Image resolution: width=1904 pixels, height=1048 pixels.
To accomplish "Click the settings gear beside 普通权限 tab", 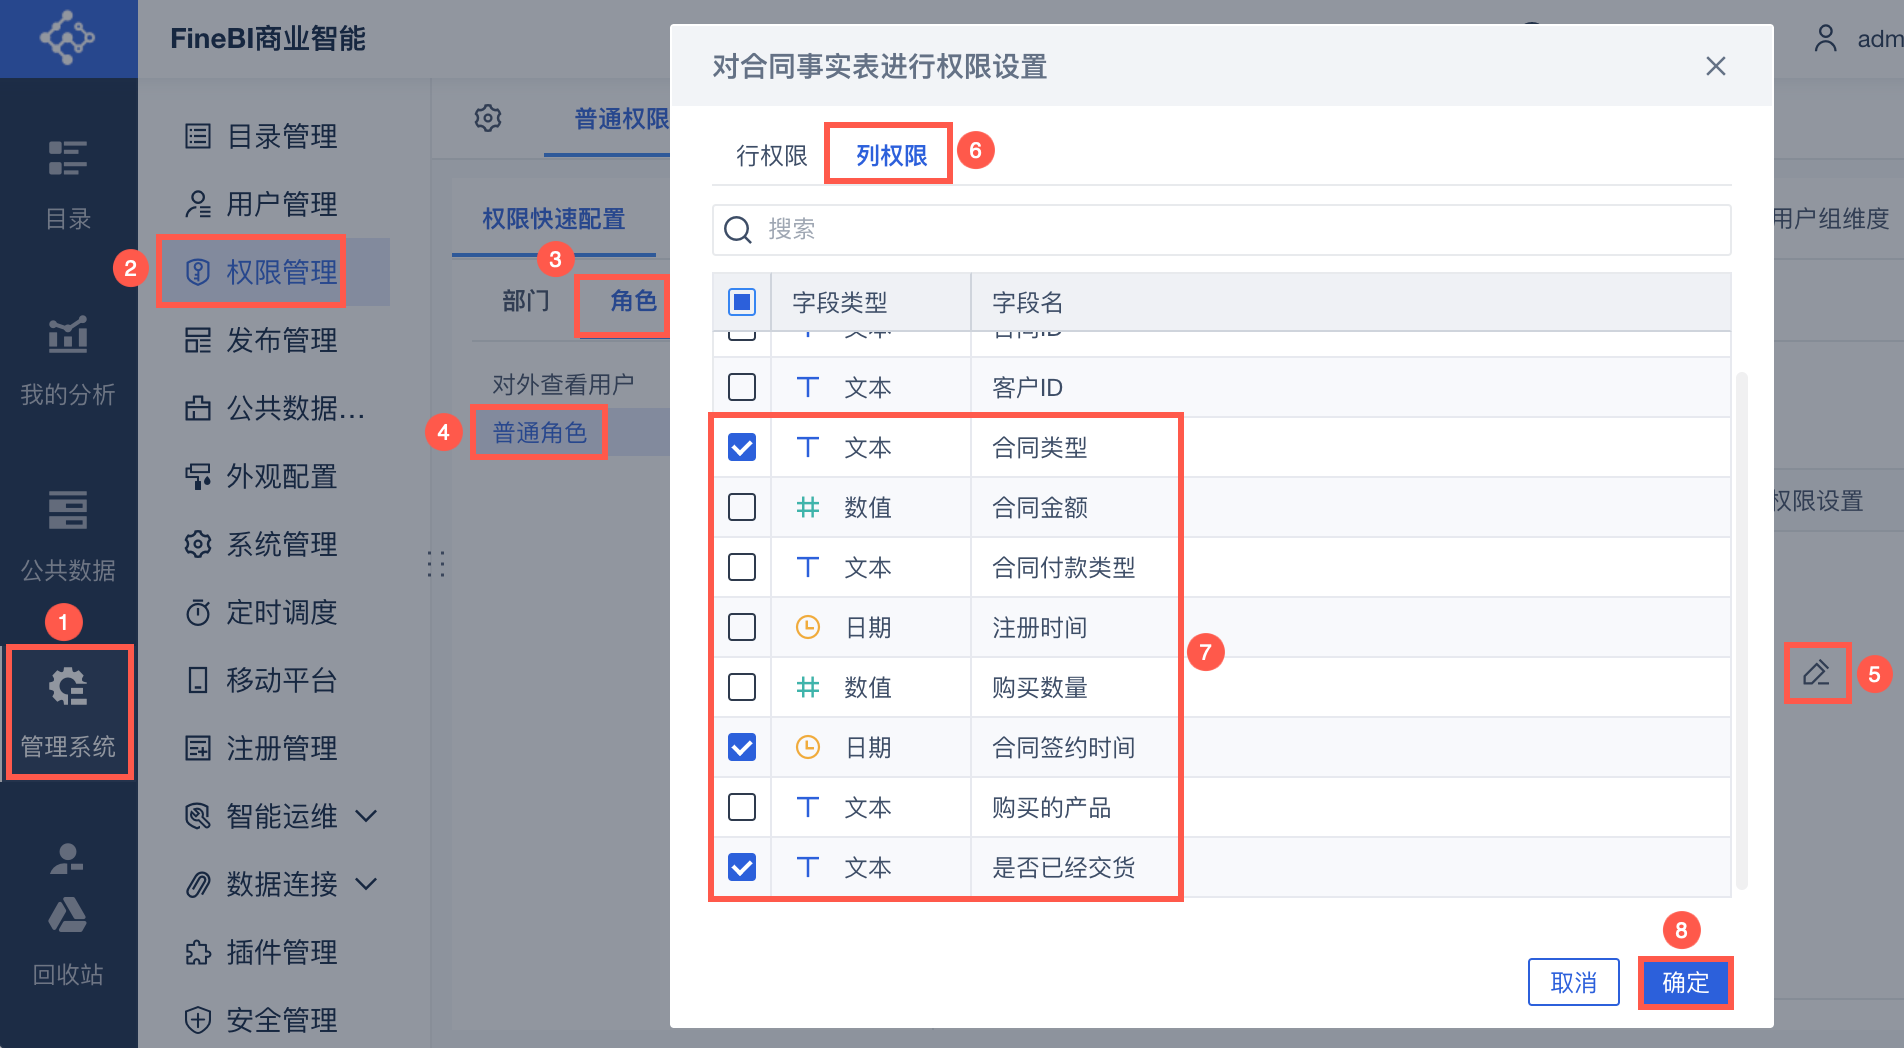I will (x=488, y=118).
